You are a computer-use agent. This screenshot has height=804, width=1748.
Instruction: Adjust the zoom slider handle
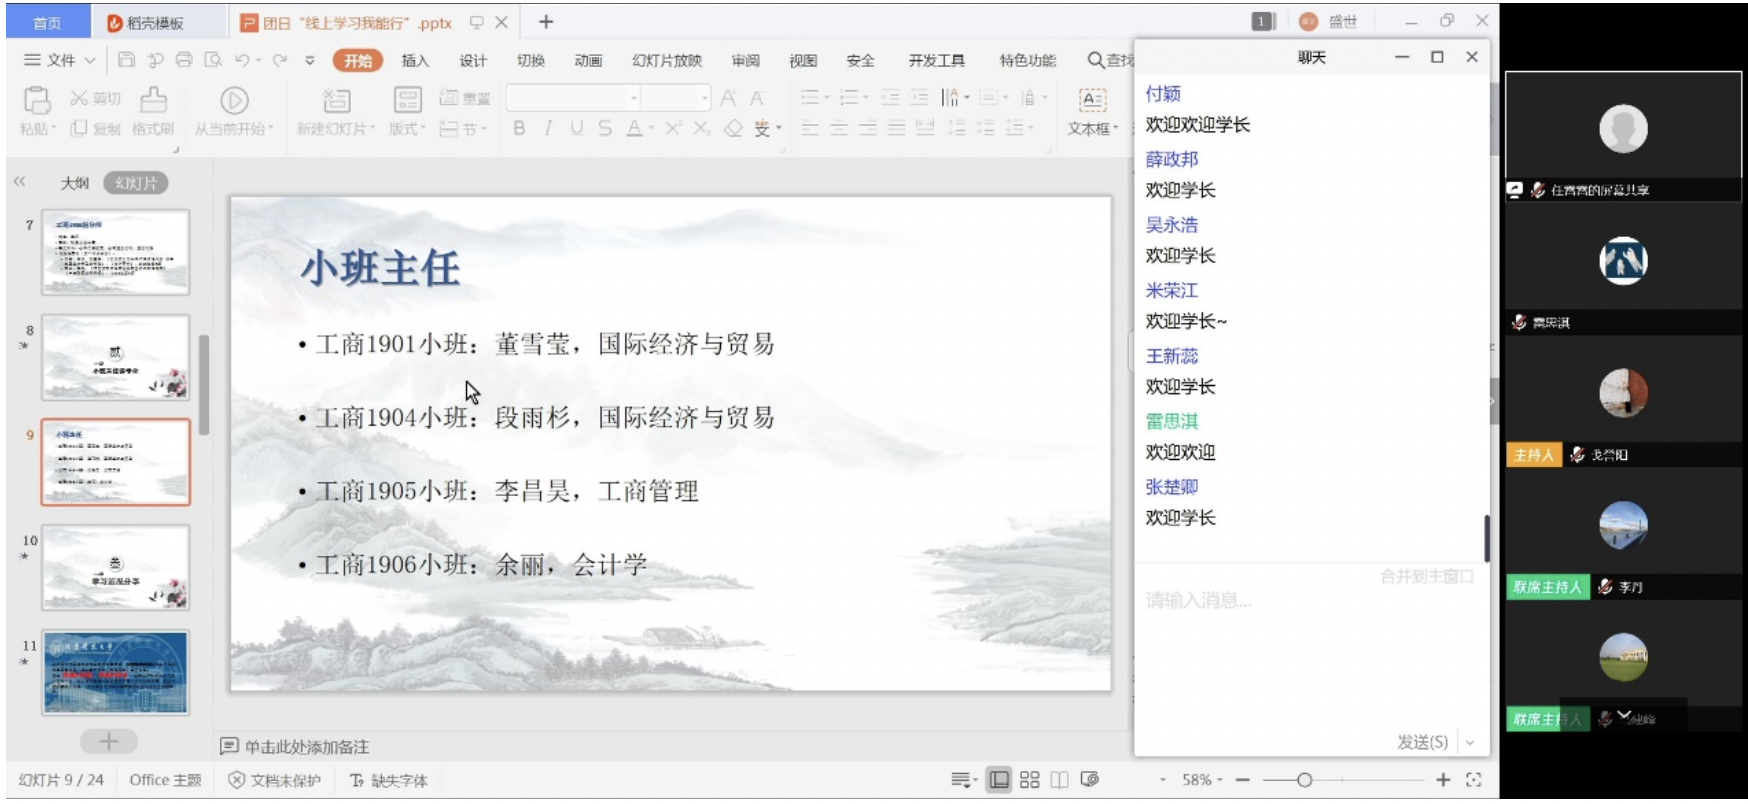(x=1304, y=780)
